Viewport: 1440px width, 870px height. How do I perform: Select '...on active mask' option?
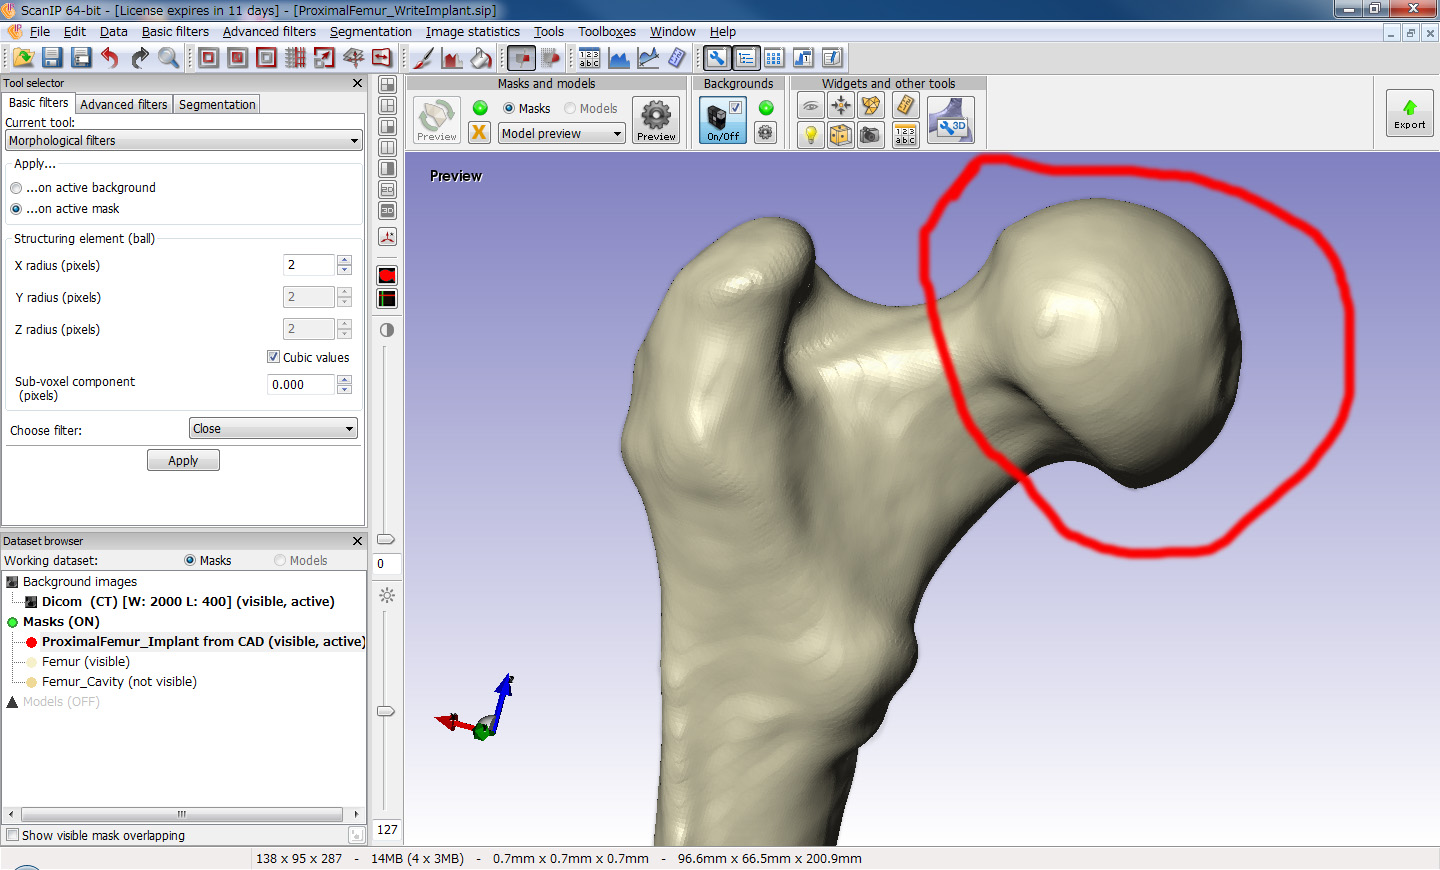coord(64,209)
